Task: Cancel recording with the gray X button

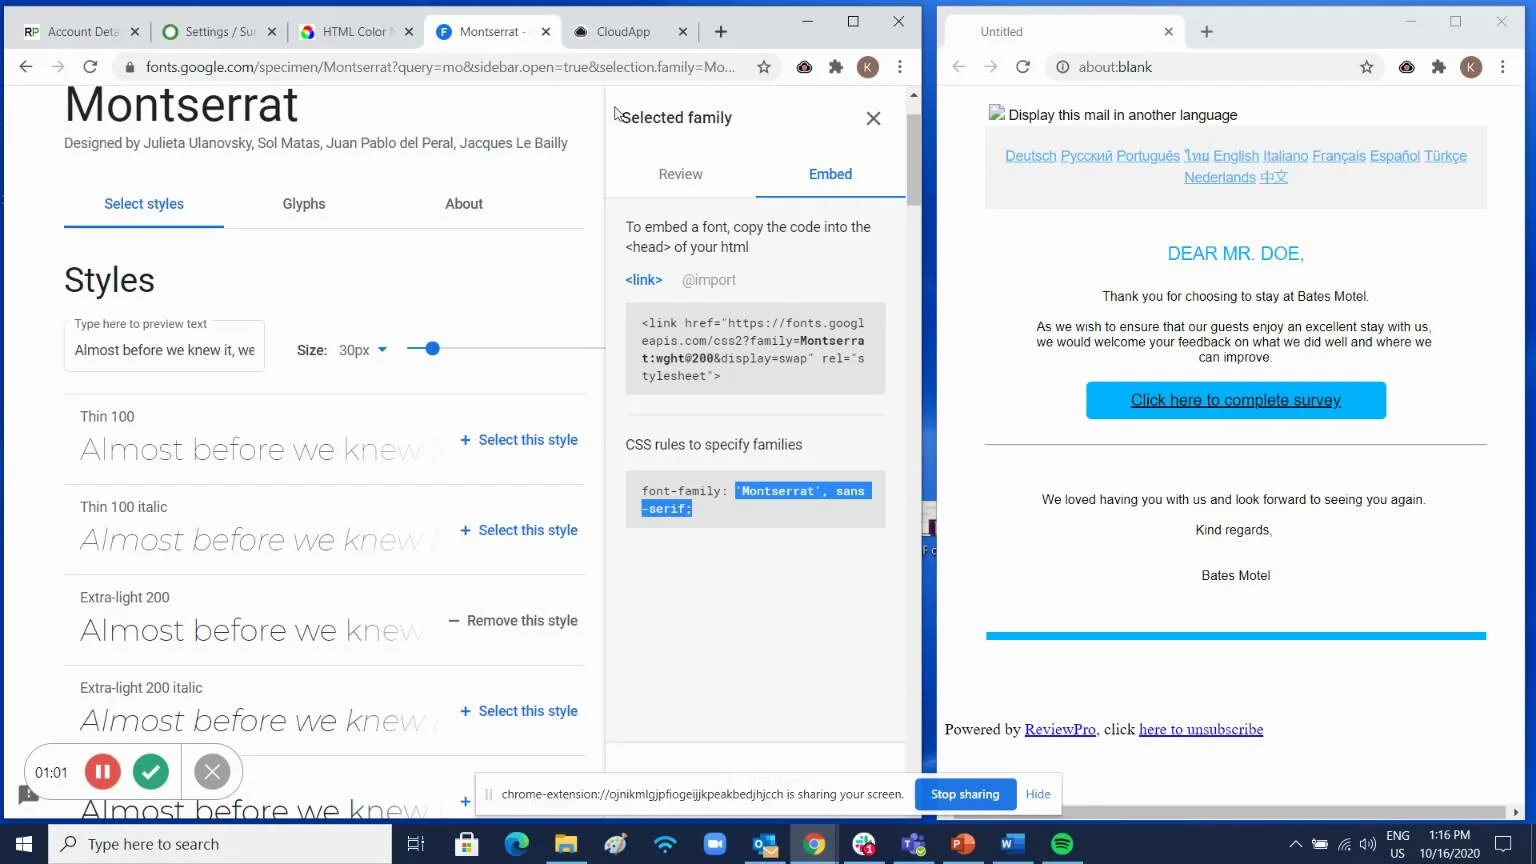Action: (212, 772)
